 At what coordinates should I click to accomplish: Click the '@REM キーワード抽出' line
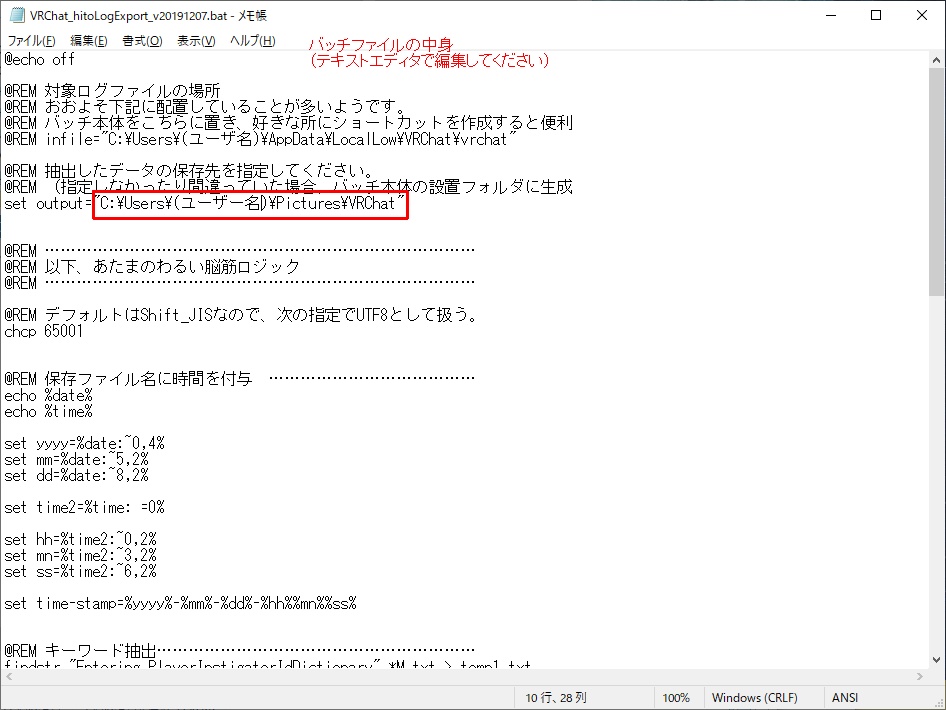(240, 651)
